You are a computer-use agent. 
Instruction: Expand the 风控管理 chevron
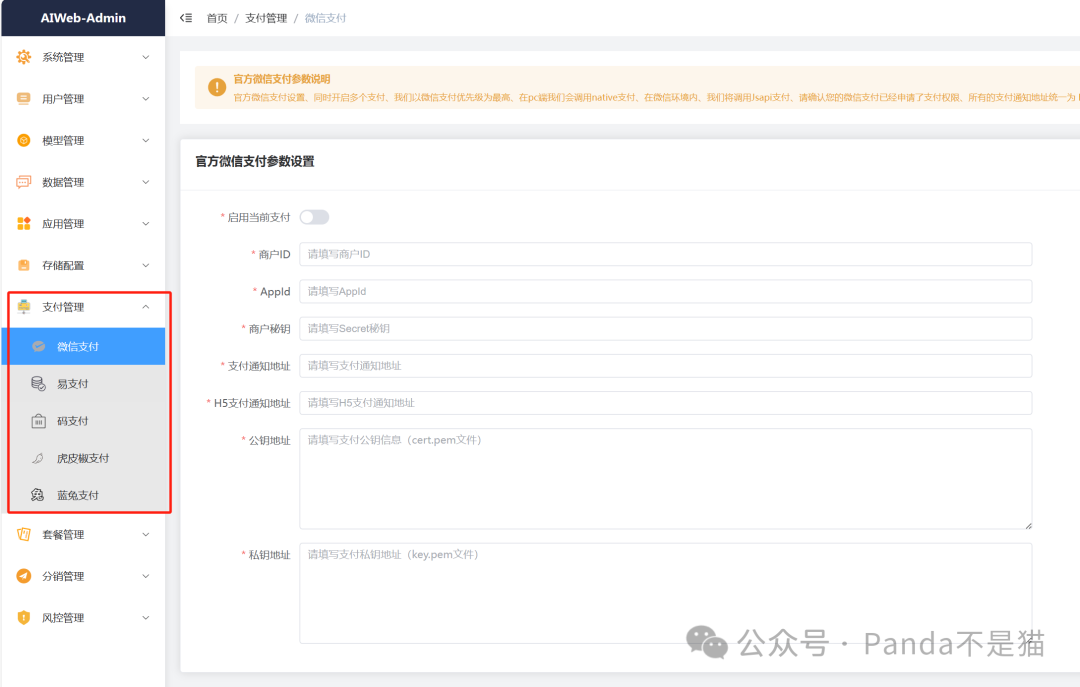click(x=145, y=617)
